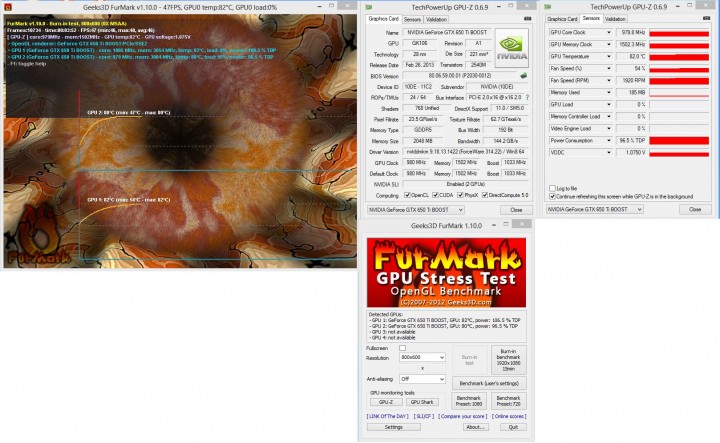Open the Video Engine Load sensor dropdown
This screenshot has width=720, height=443.
[608, 129]
